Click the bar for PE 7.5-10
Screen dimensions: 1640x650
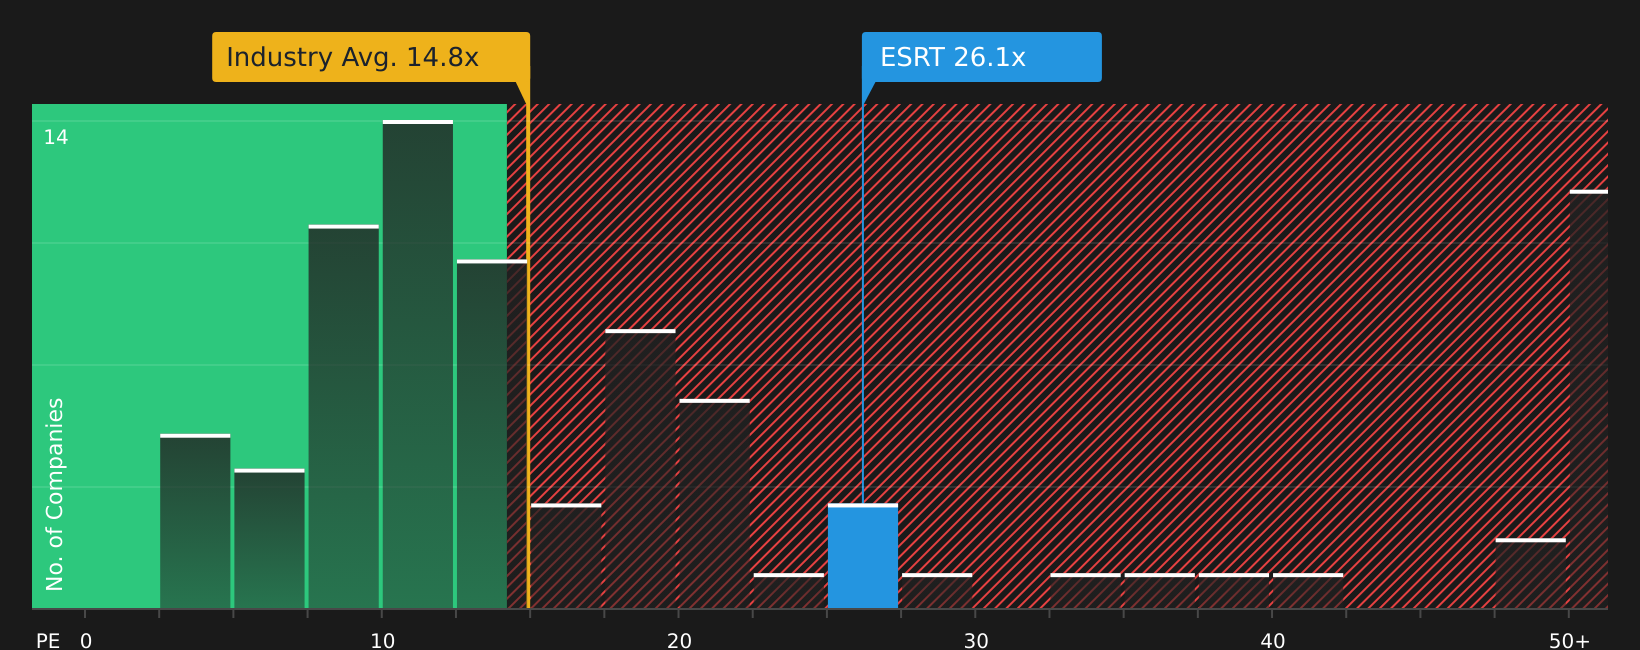click(344, 417)
